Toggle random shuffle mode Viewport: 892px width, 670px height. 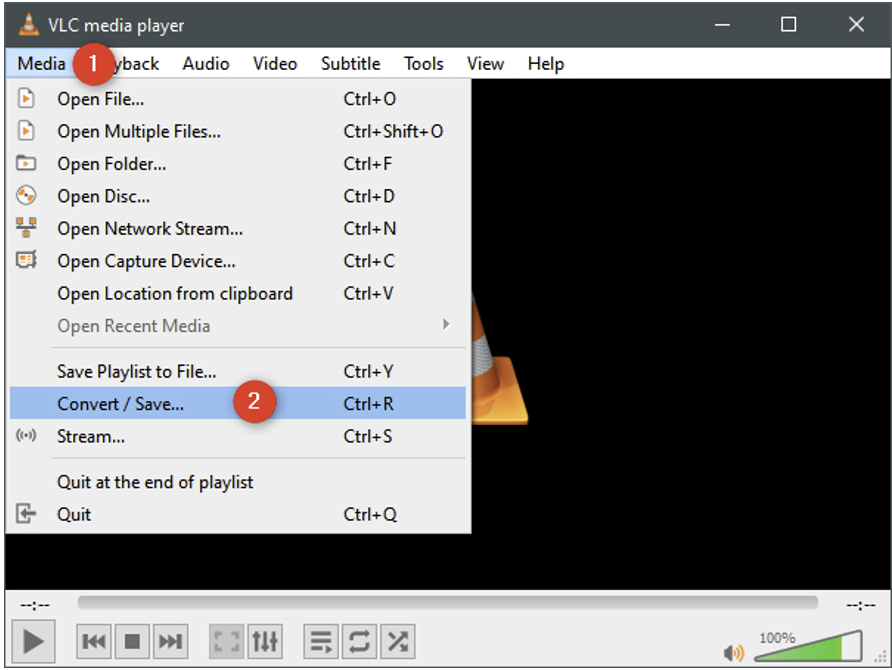(398, 642)
